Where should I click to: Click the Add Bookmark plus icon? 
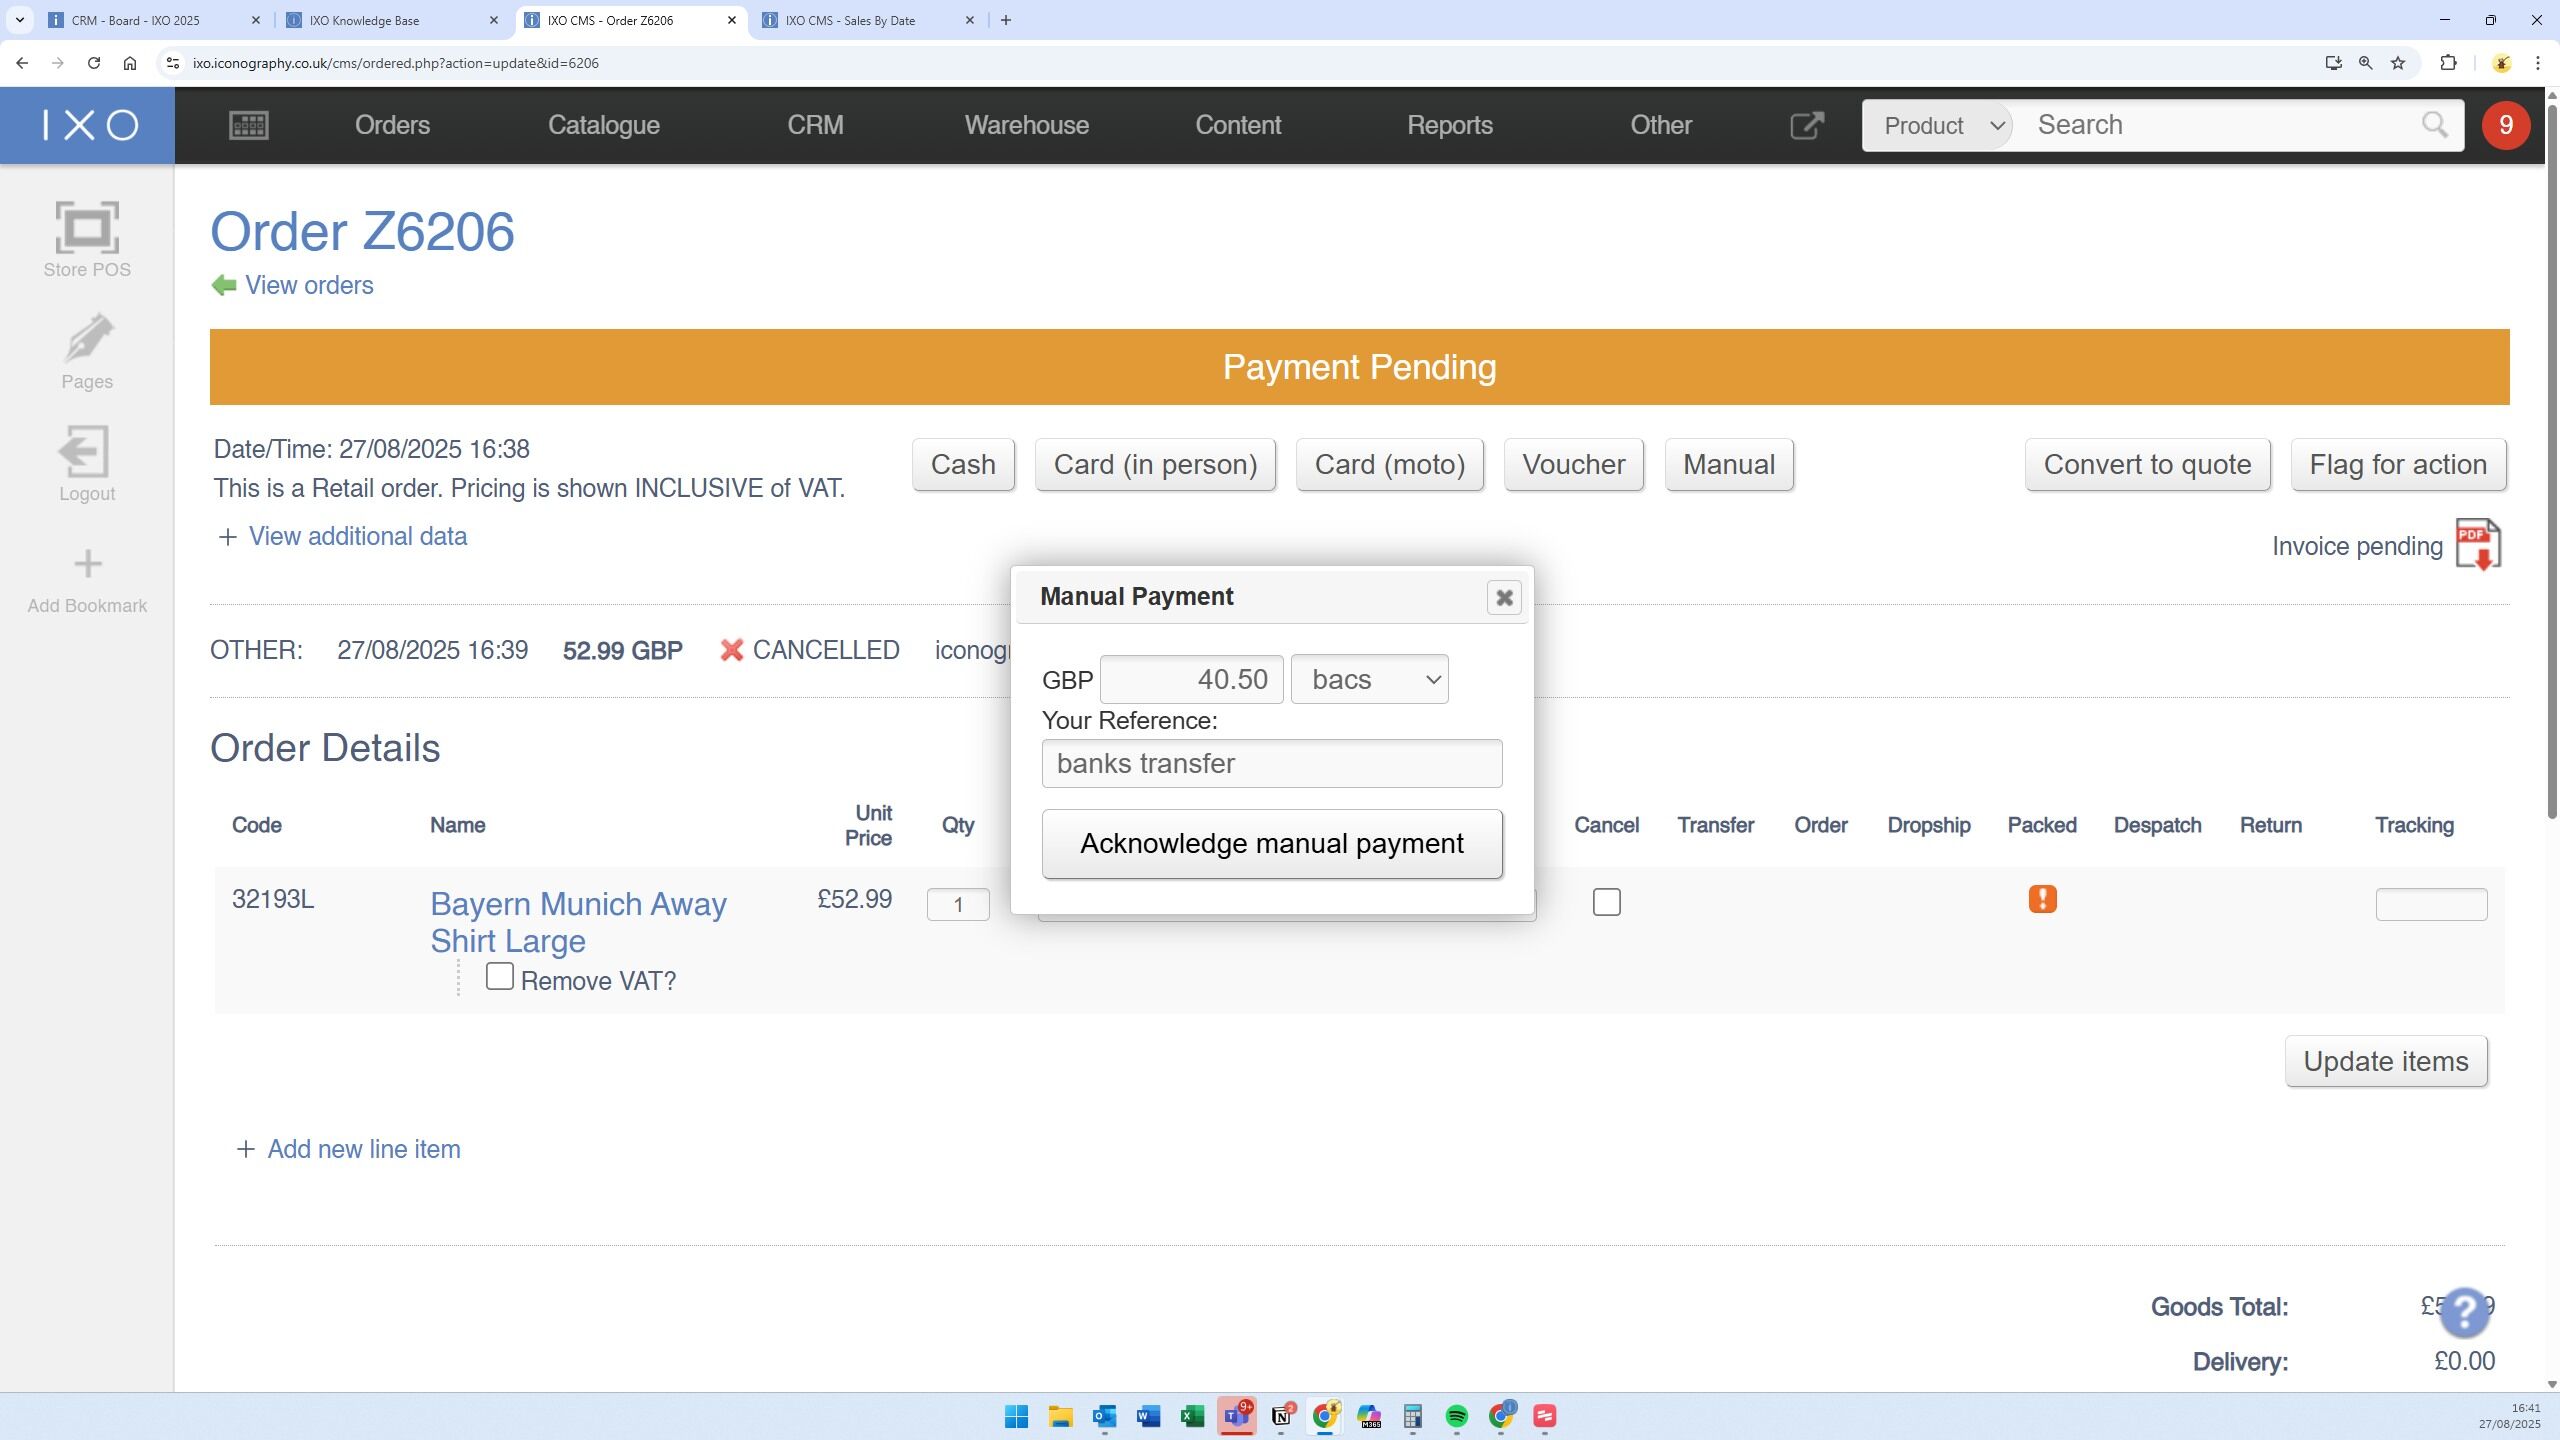coord(87,564)
